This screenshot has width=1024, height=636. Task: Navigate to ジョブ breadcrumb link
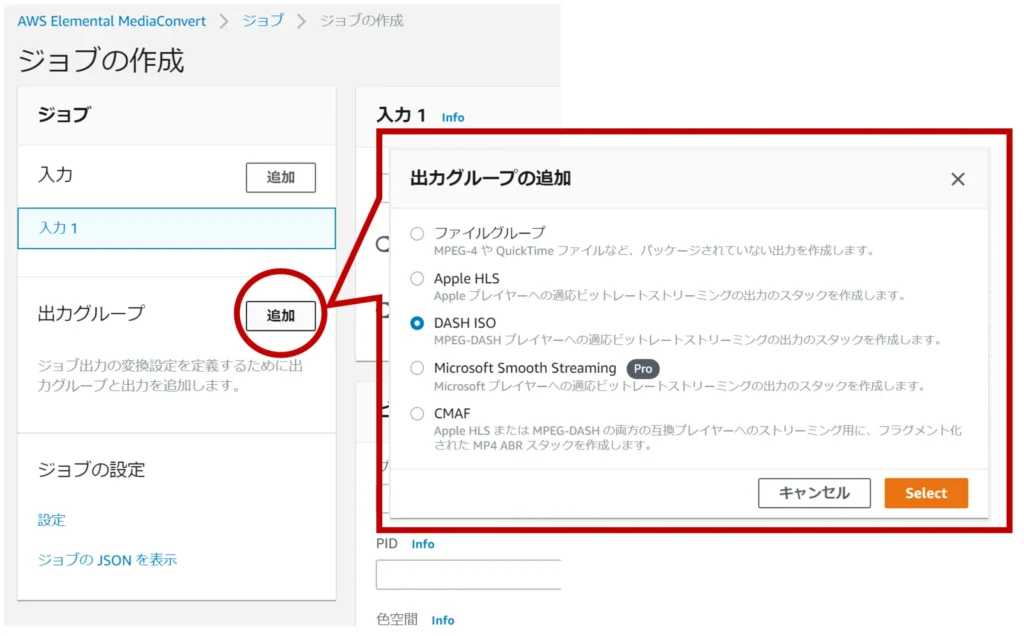pyautogui.click(x=263, y=21)
